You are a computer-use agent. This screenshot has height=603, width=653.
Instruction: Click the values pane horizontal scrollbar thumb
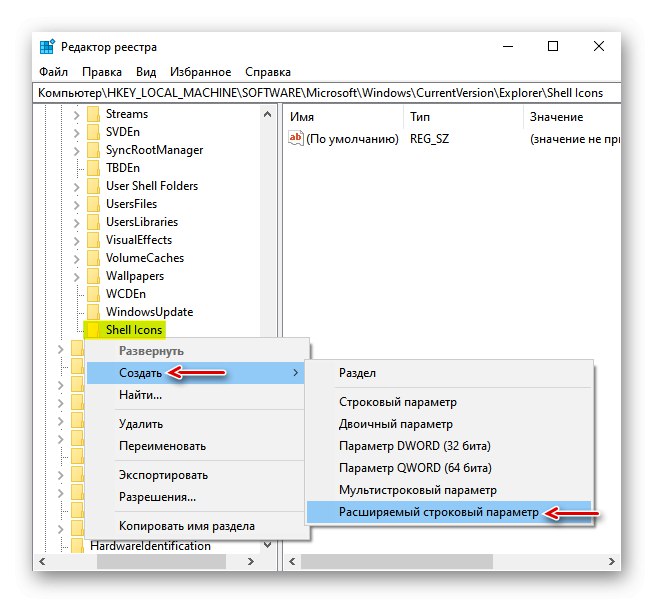click(397, 561)
